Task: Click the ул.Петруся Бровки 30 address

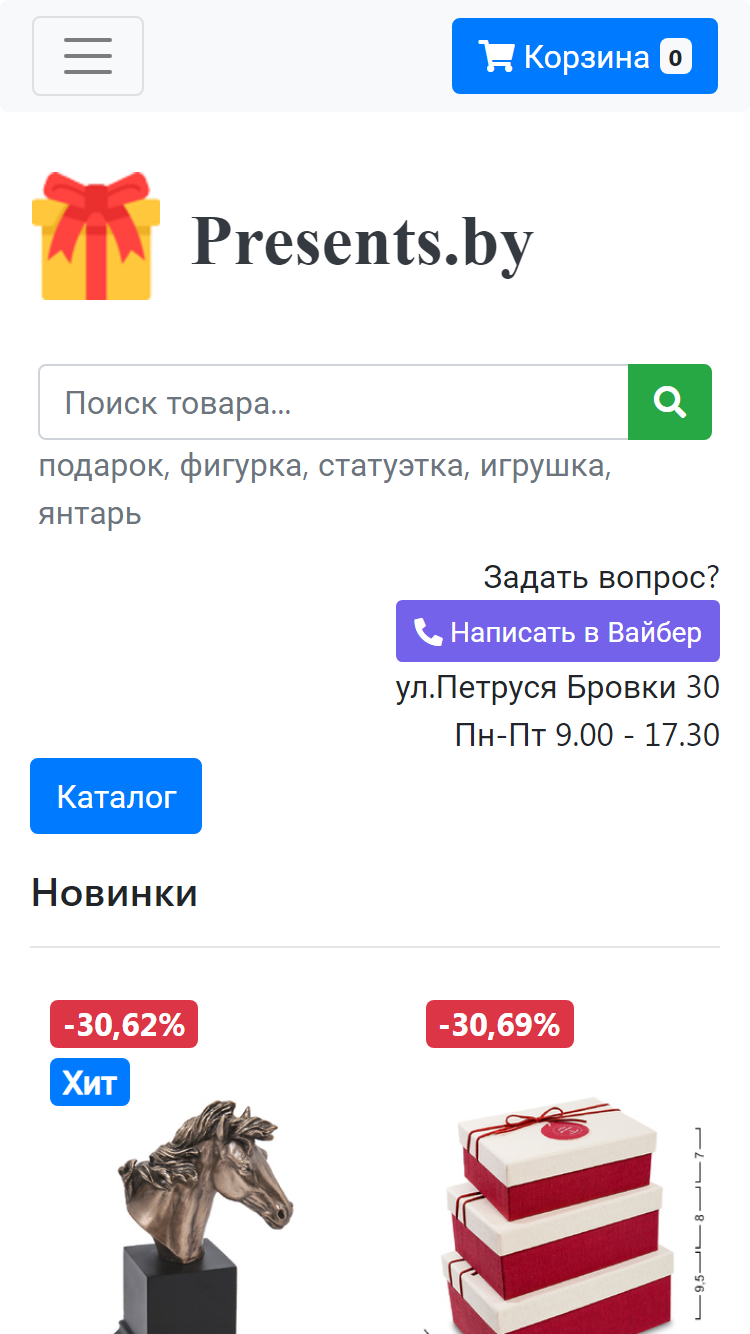Action: pyautogui.click(x=558, y=688)
